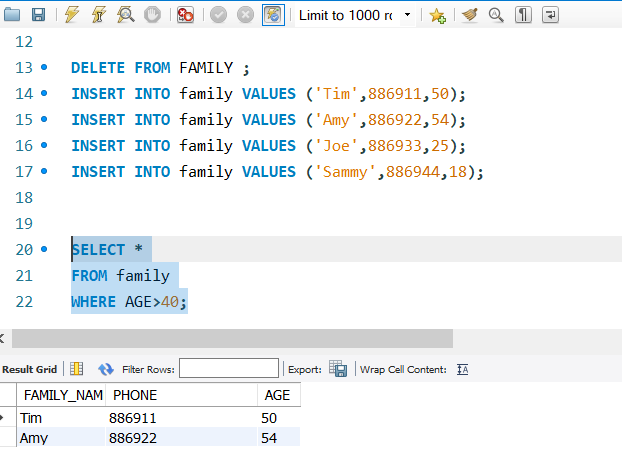Toggle auto-commit mode icon

[x=273, y=15]
